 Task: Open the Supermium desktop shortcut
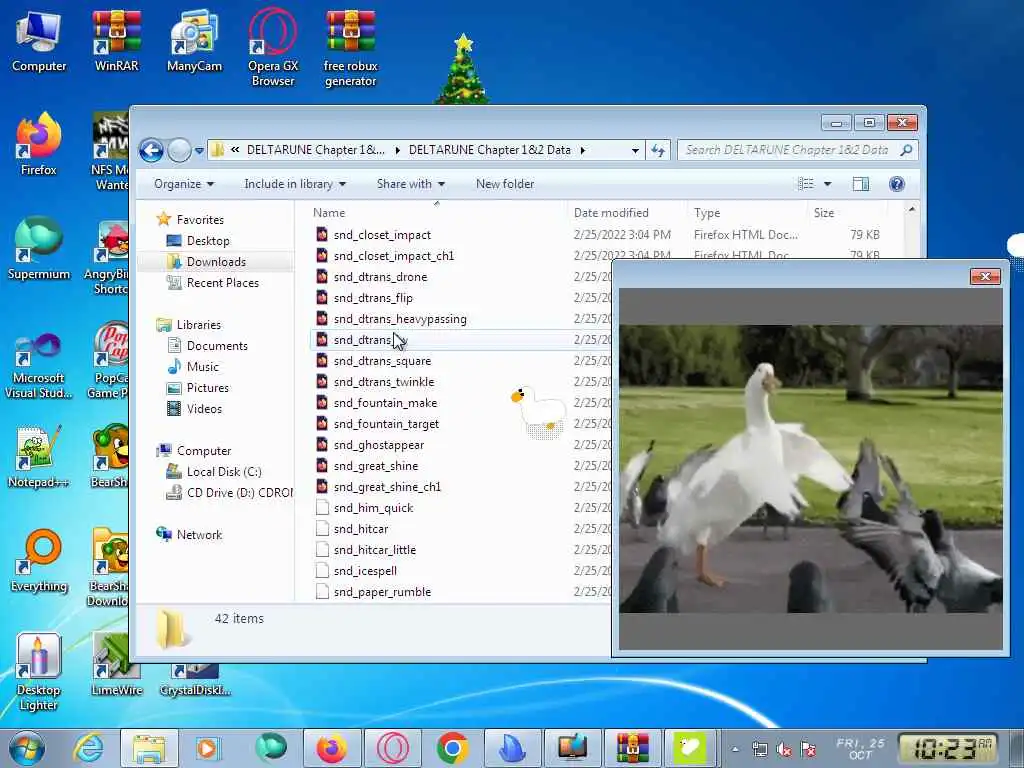(39, 248)
